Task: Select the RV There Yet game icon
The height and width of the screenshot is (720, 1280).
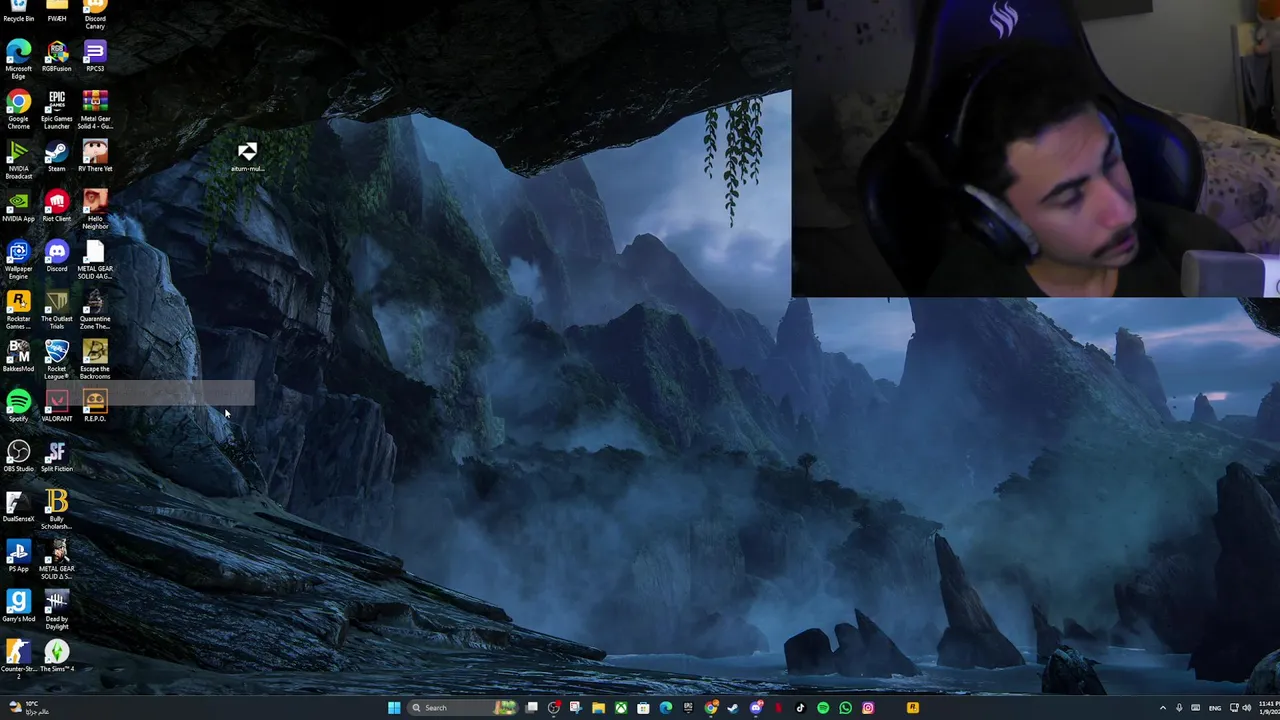Action: (95, 156)
